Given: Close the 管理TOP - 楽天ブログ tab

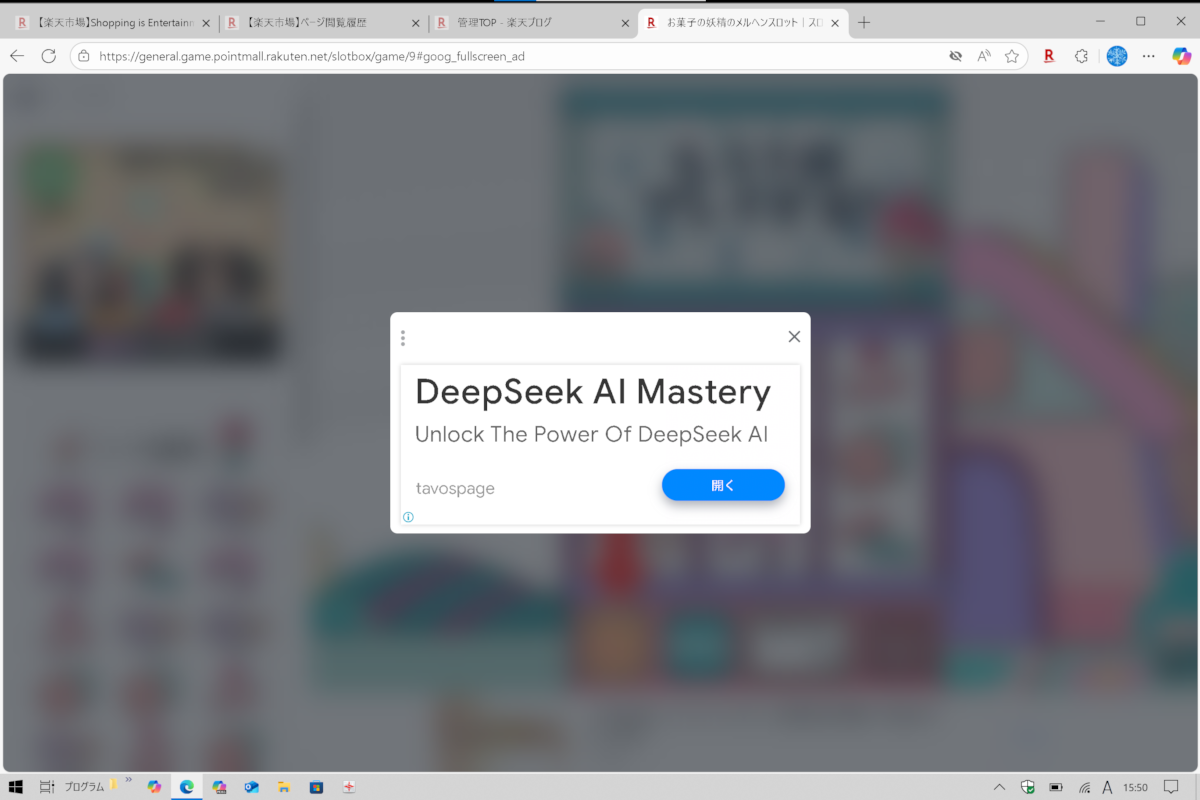Looking at the screenshot, I should [625, 23].
